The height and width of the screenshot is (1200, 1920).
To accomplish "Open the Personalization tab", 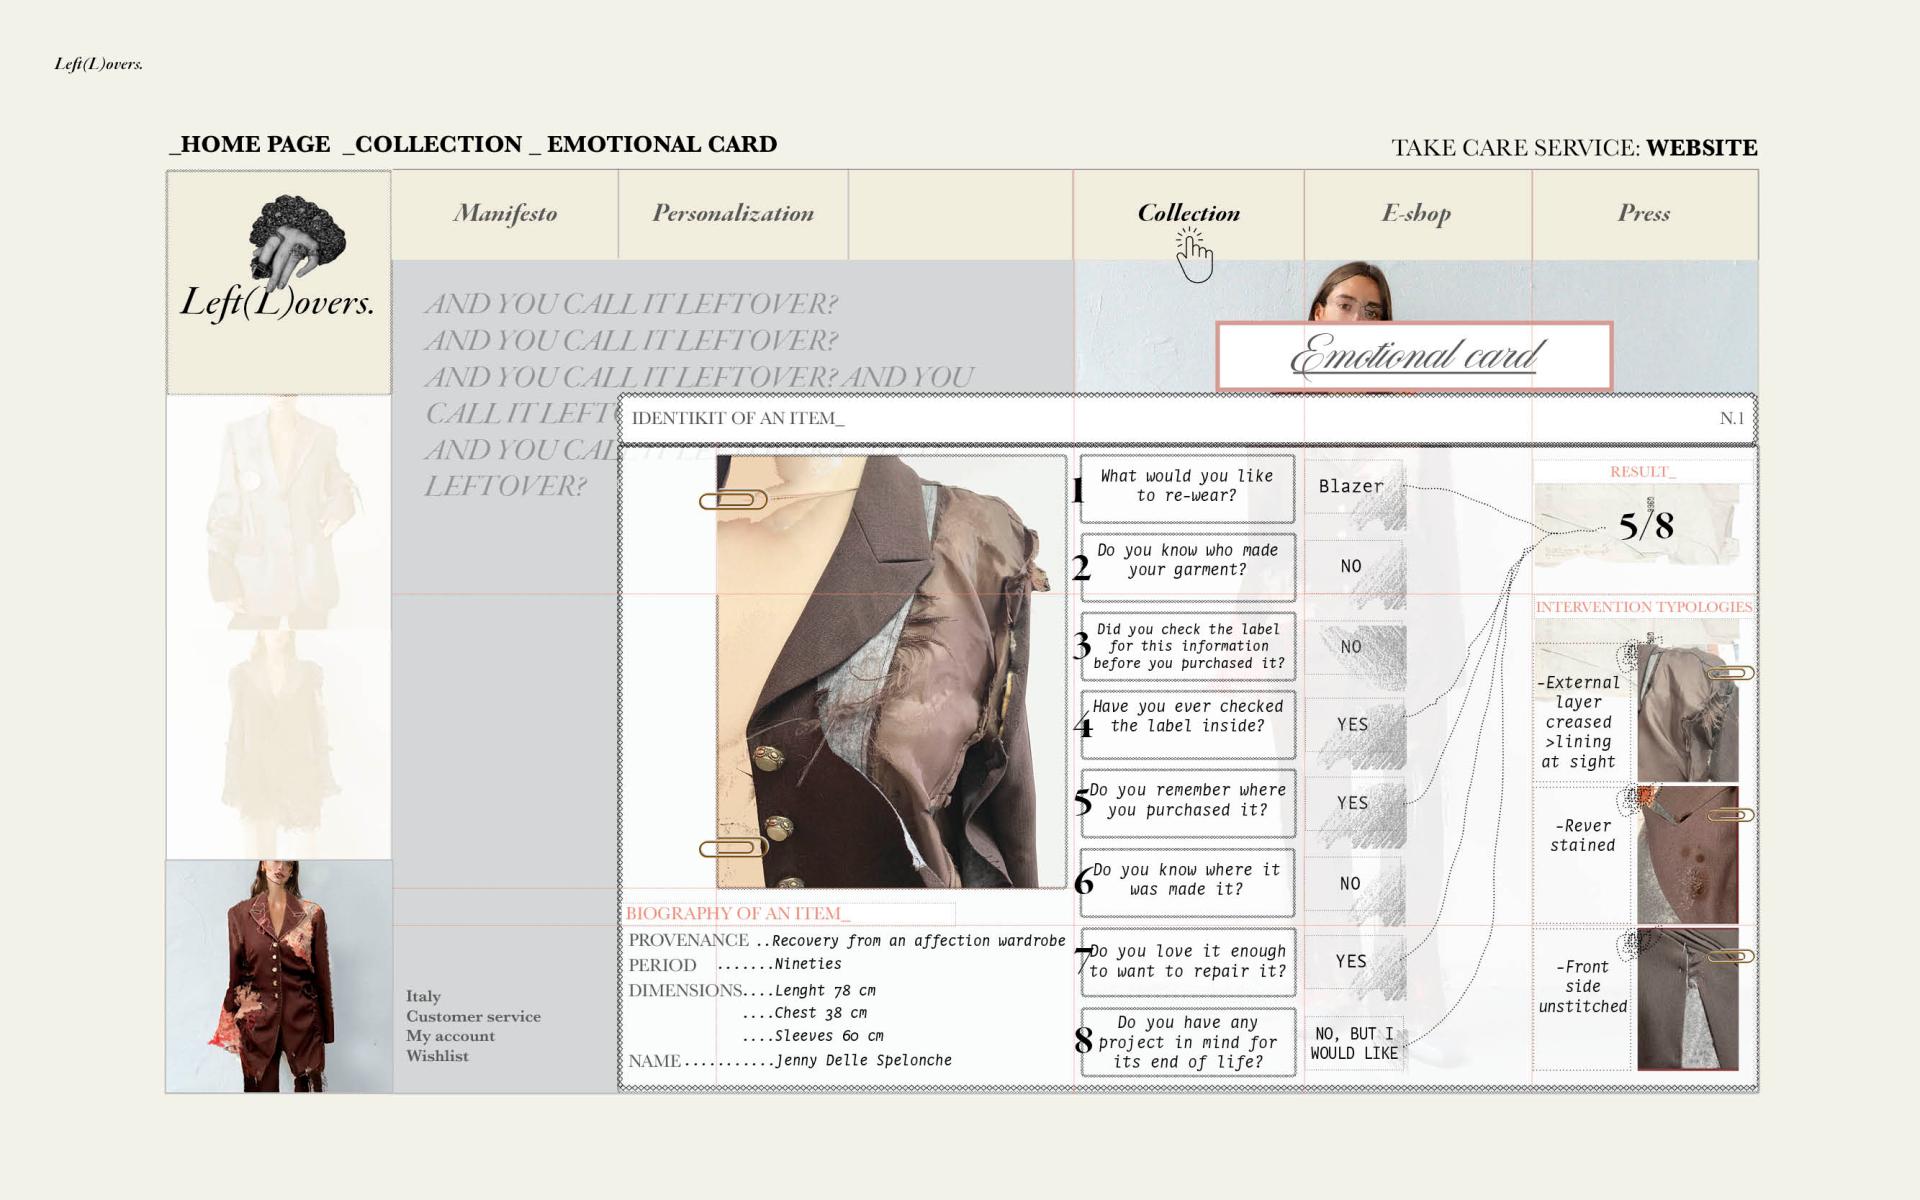I will [733, 213].
